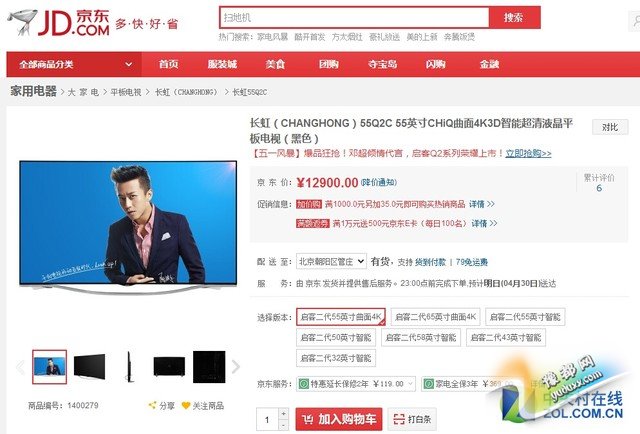Viewport: 640px width, 434px height.
Task: Select the TV side-profile thumbnail
Action: [130, 366]
